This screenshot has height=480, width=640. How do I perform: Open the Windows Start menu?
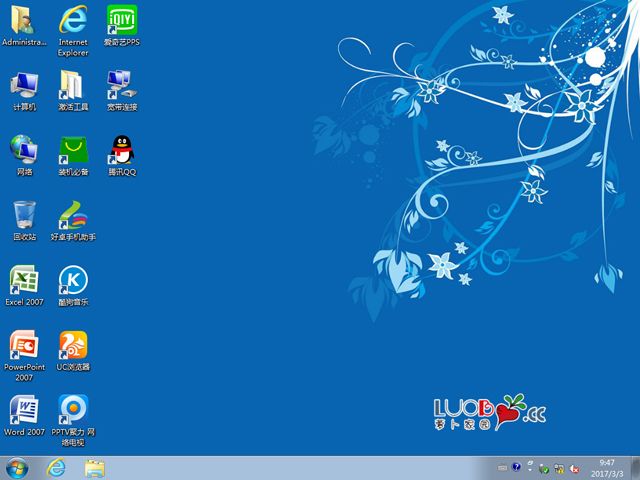17,467
